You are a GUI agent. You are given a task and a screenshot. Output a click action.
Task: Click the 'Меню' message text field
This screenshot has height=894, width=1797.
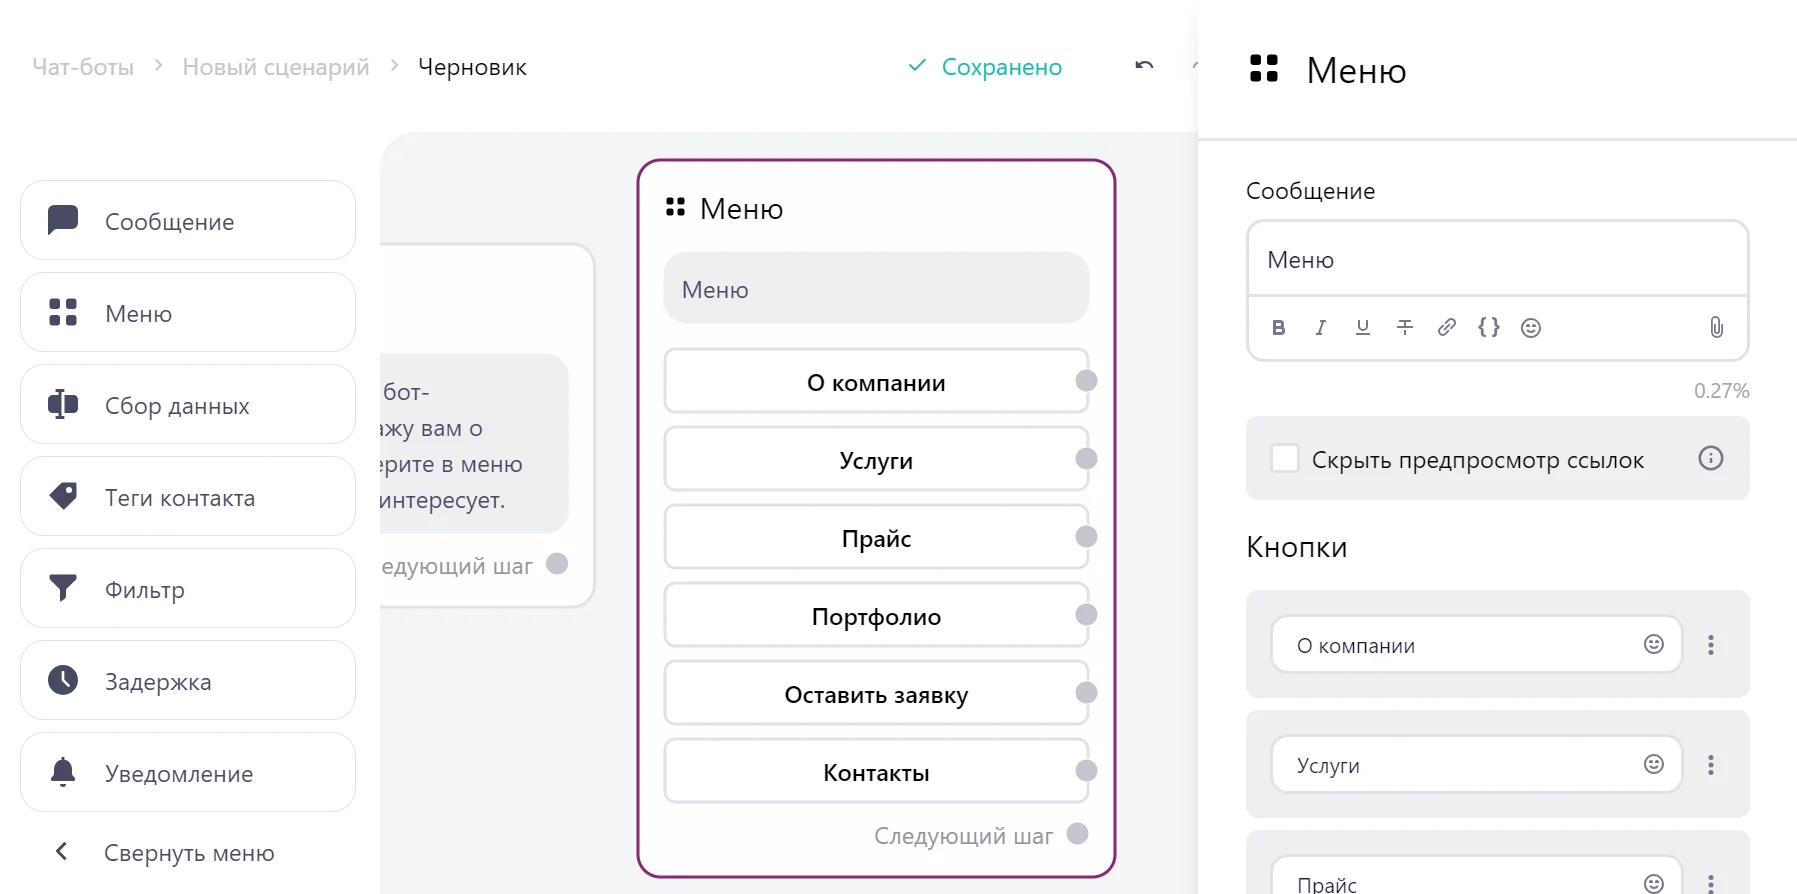(1496, 260)
